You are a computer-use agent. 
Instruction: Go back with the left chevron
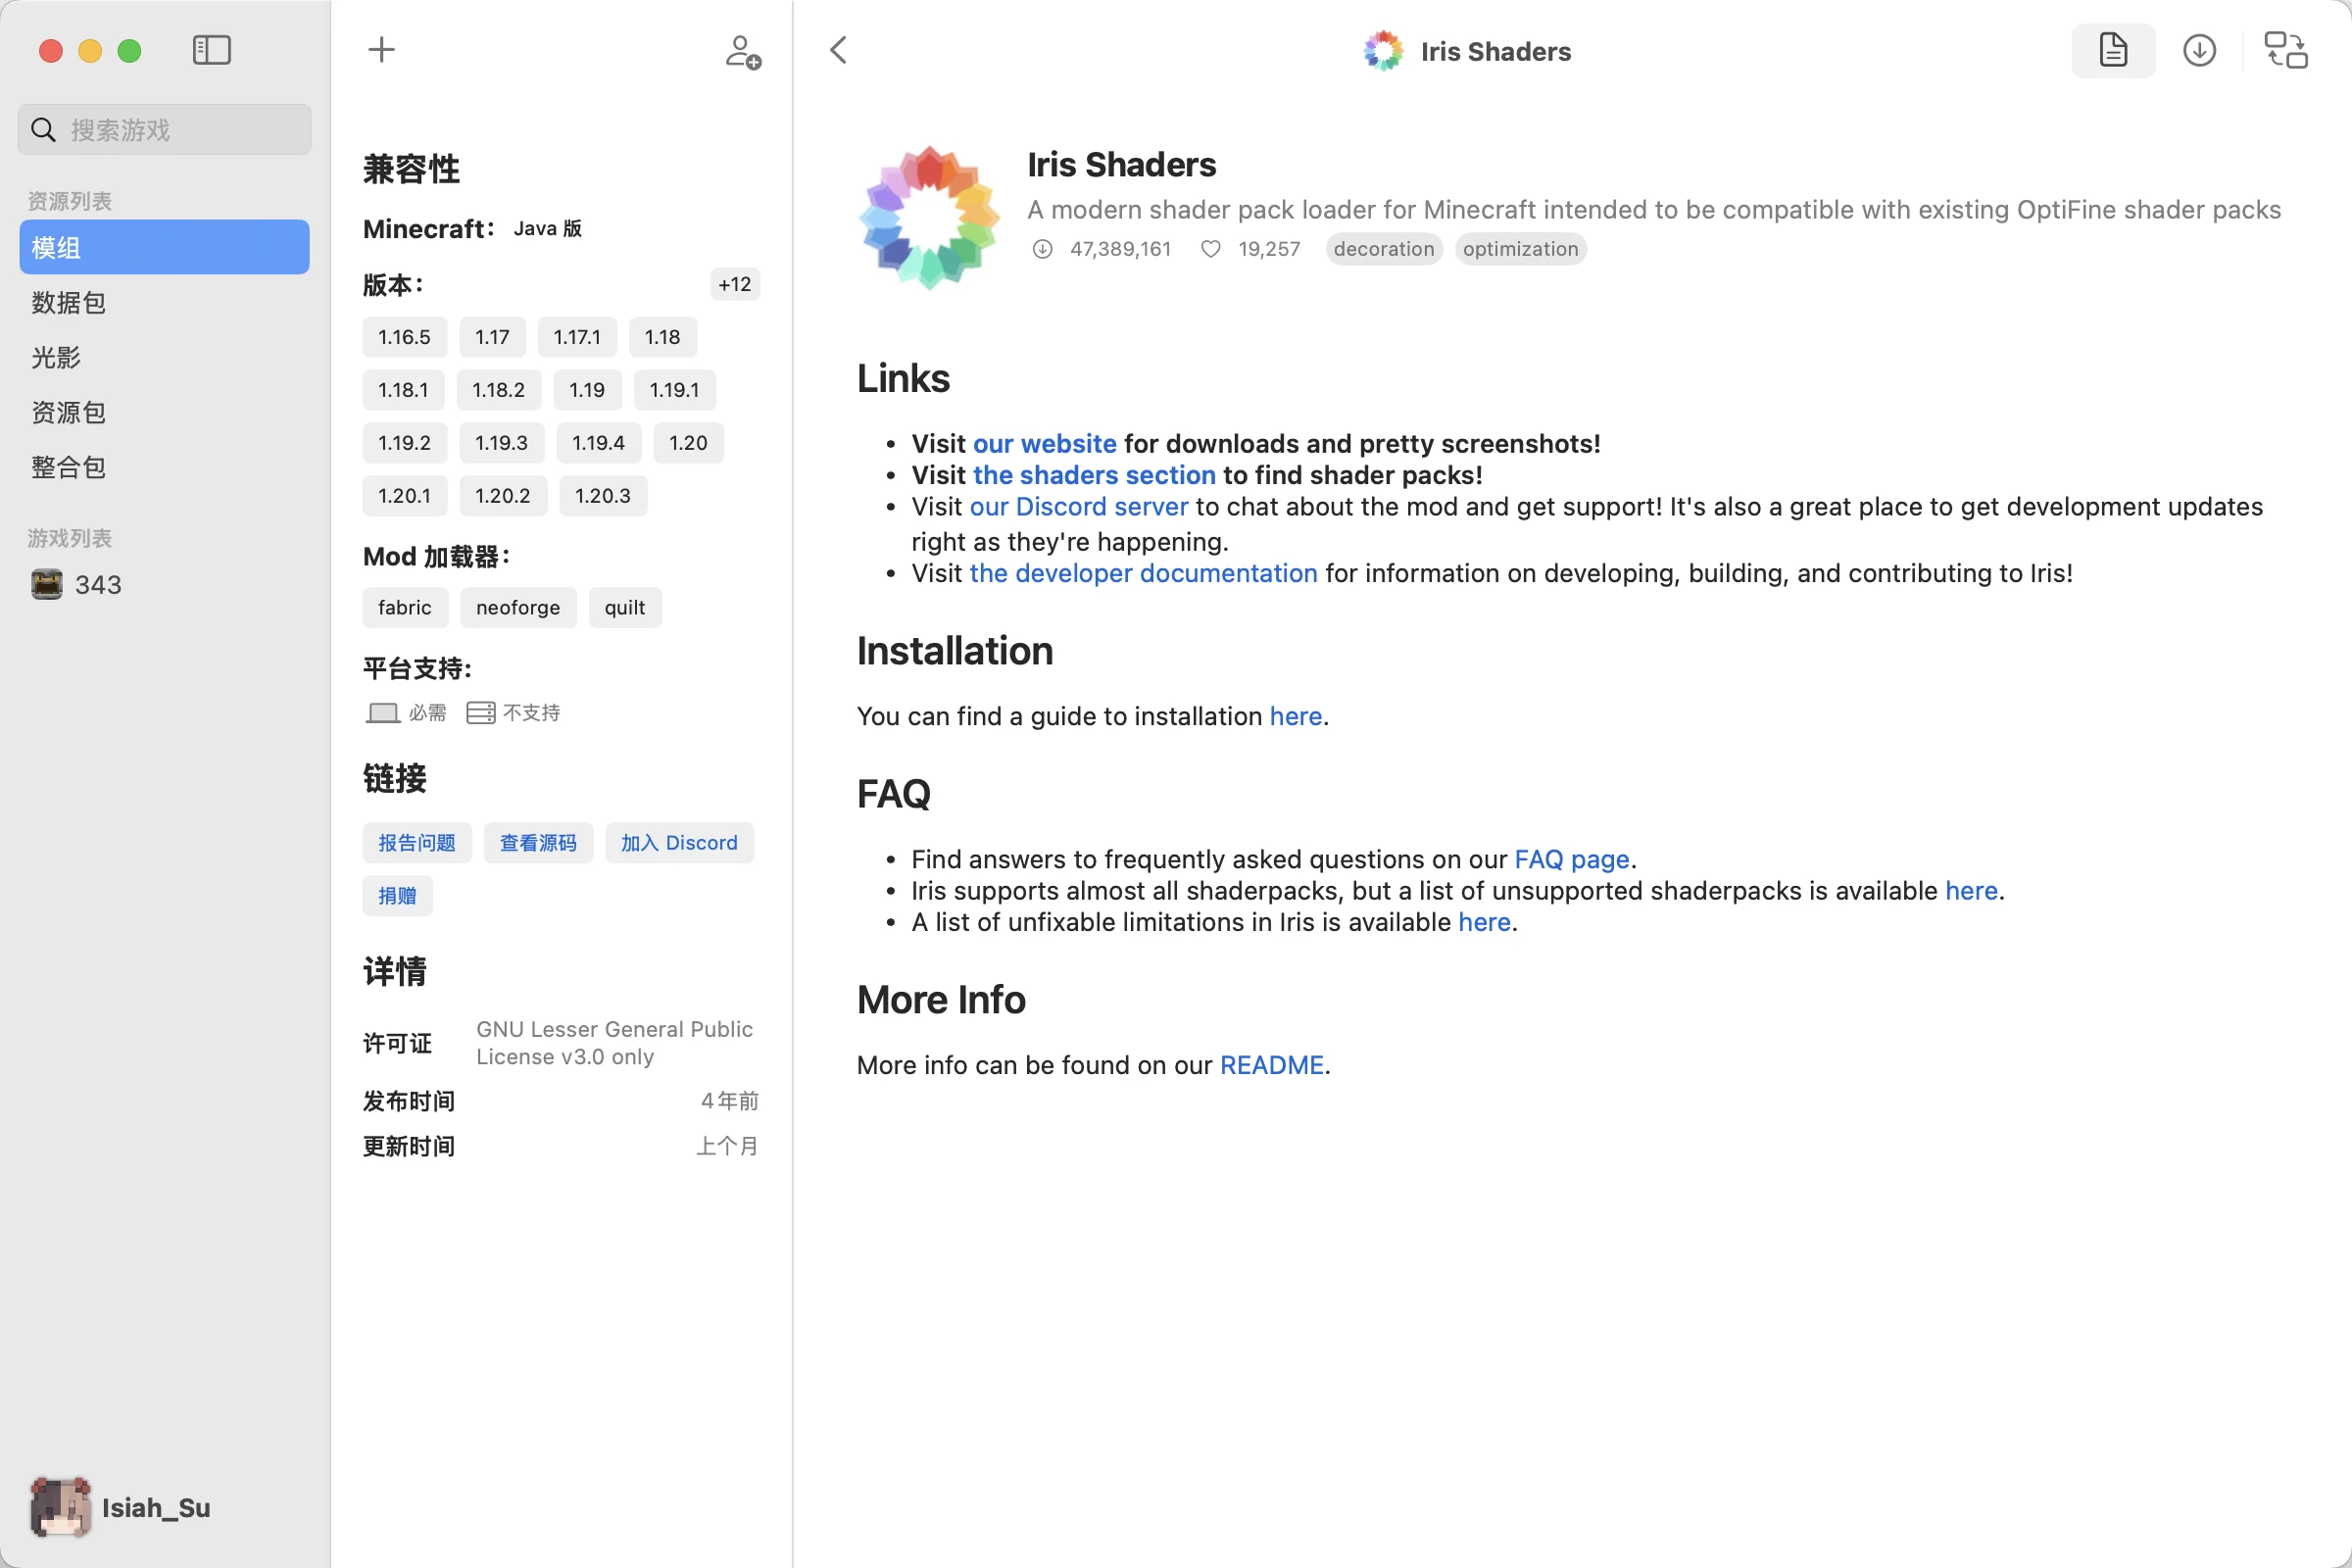(x=839, y=50)
